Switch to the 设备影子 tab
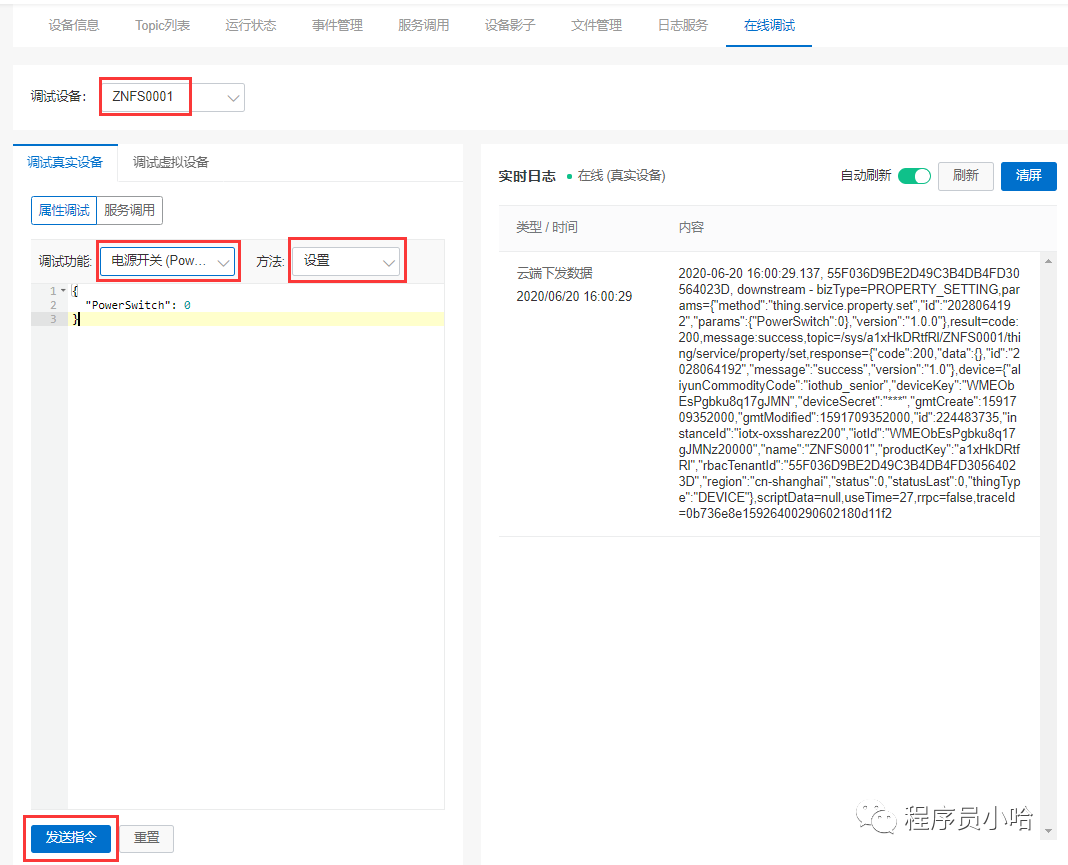The height and width of the screenshot is (865, 1068). pos(510,25)
